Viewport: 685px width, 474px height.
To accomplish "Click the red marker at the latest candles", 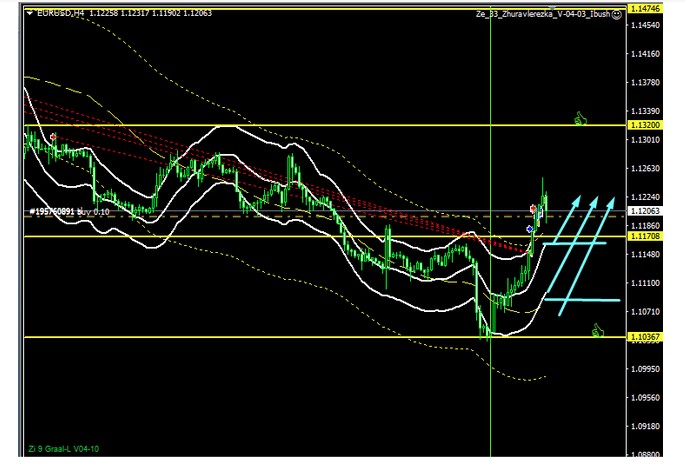I will click(533, 208).
